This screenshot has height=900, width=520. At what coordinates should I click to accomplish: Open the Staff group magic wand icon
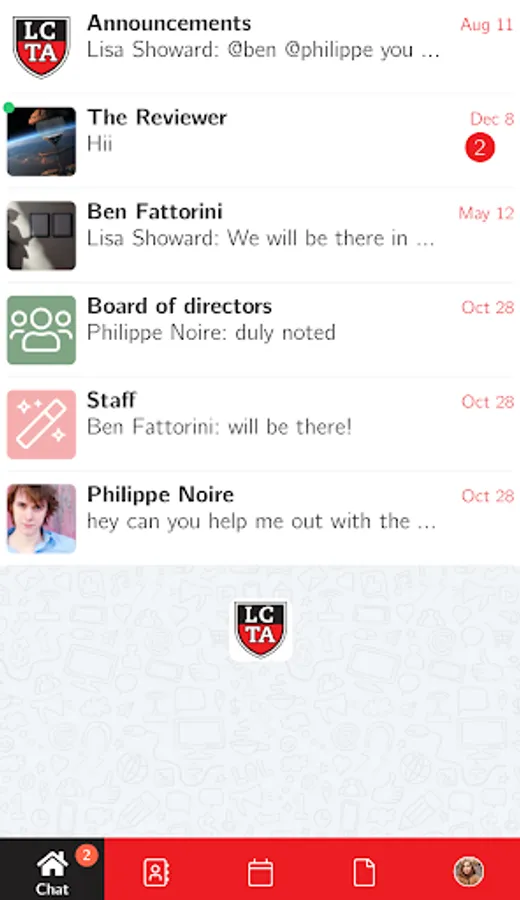41,424
